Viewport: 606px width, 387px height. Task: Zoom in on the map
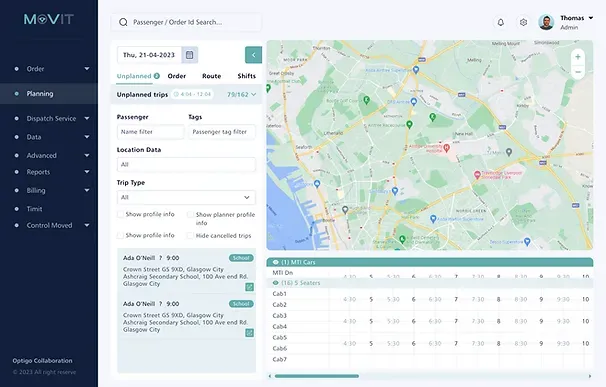pos(578,57)
